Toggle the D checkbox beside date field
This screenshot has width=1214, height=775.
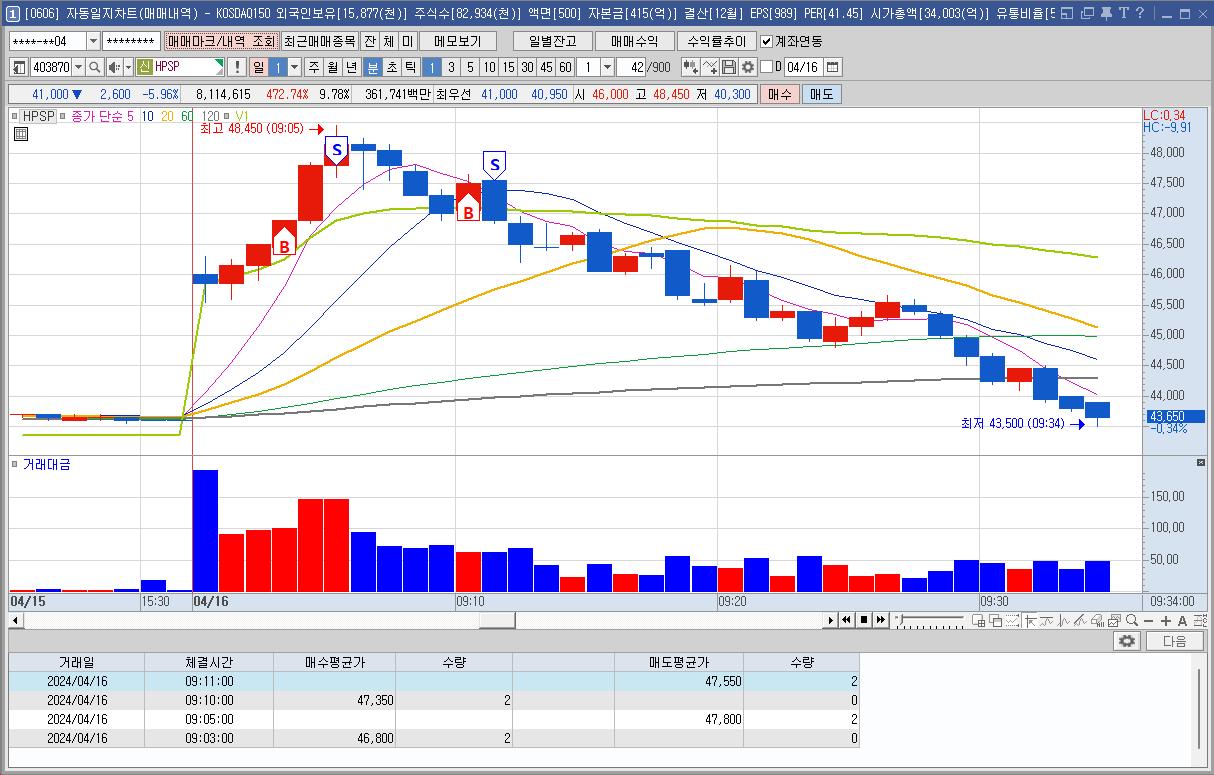click(x=766, y=67)
